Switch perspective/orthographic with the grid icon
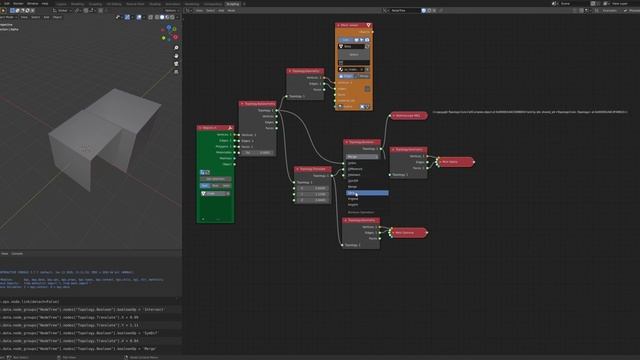Viewport: 640px width, 360px height. (x=176, y=72)
